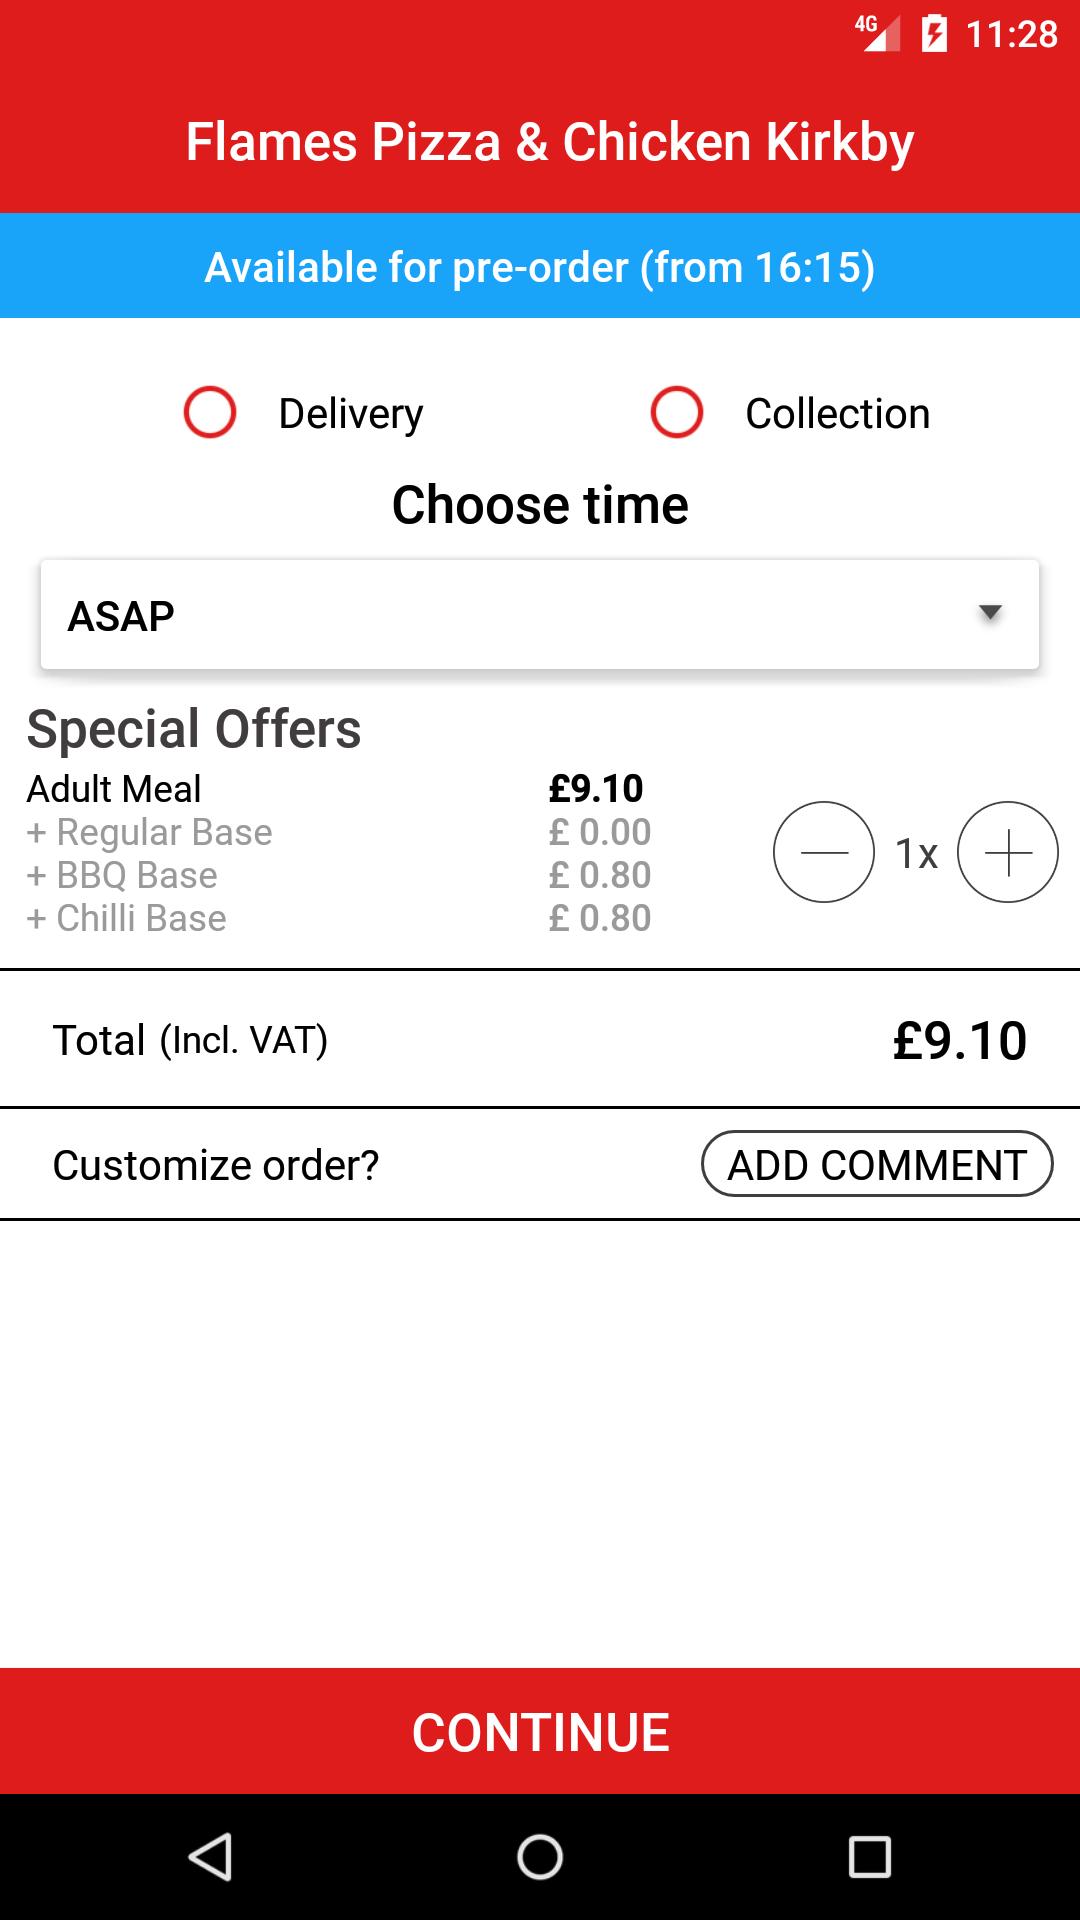Tap the pre-order availability banner

540,267
